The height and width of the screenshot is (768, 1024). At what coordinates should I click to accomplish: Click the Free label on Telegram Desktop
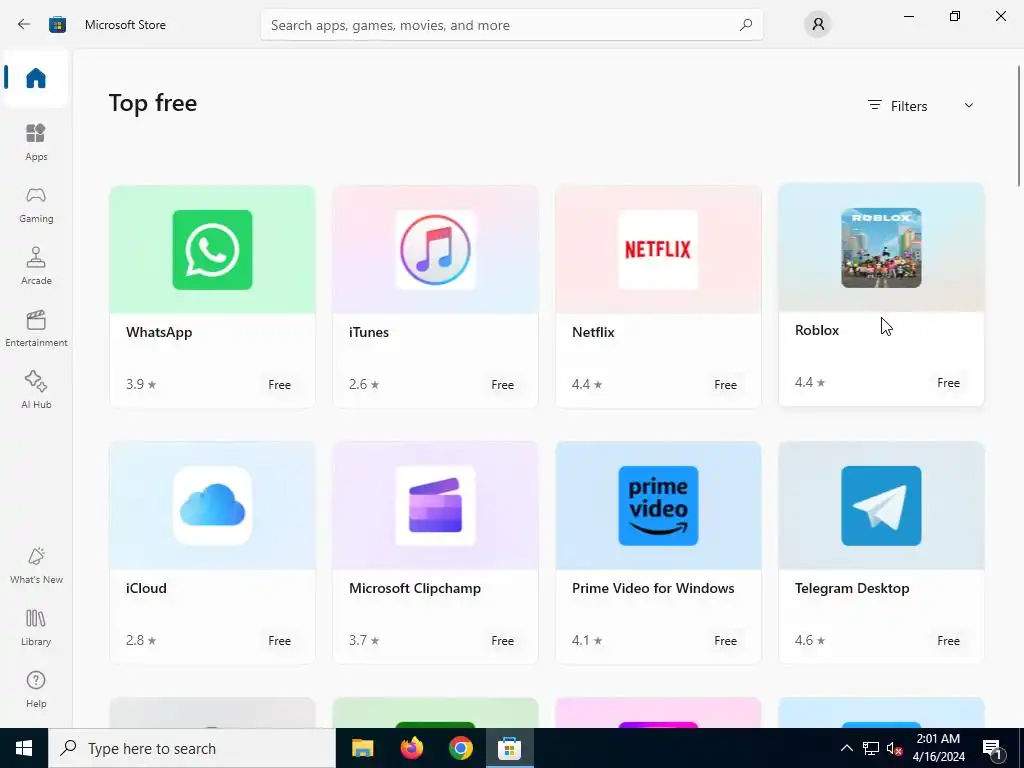point(948,641)
